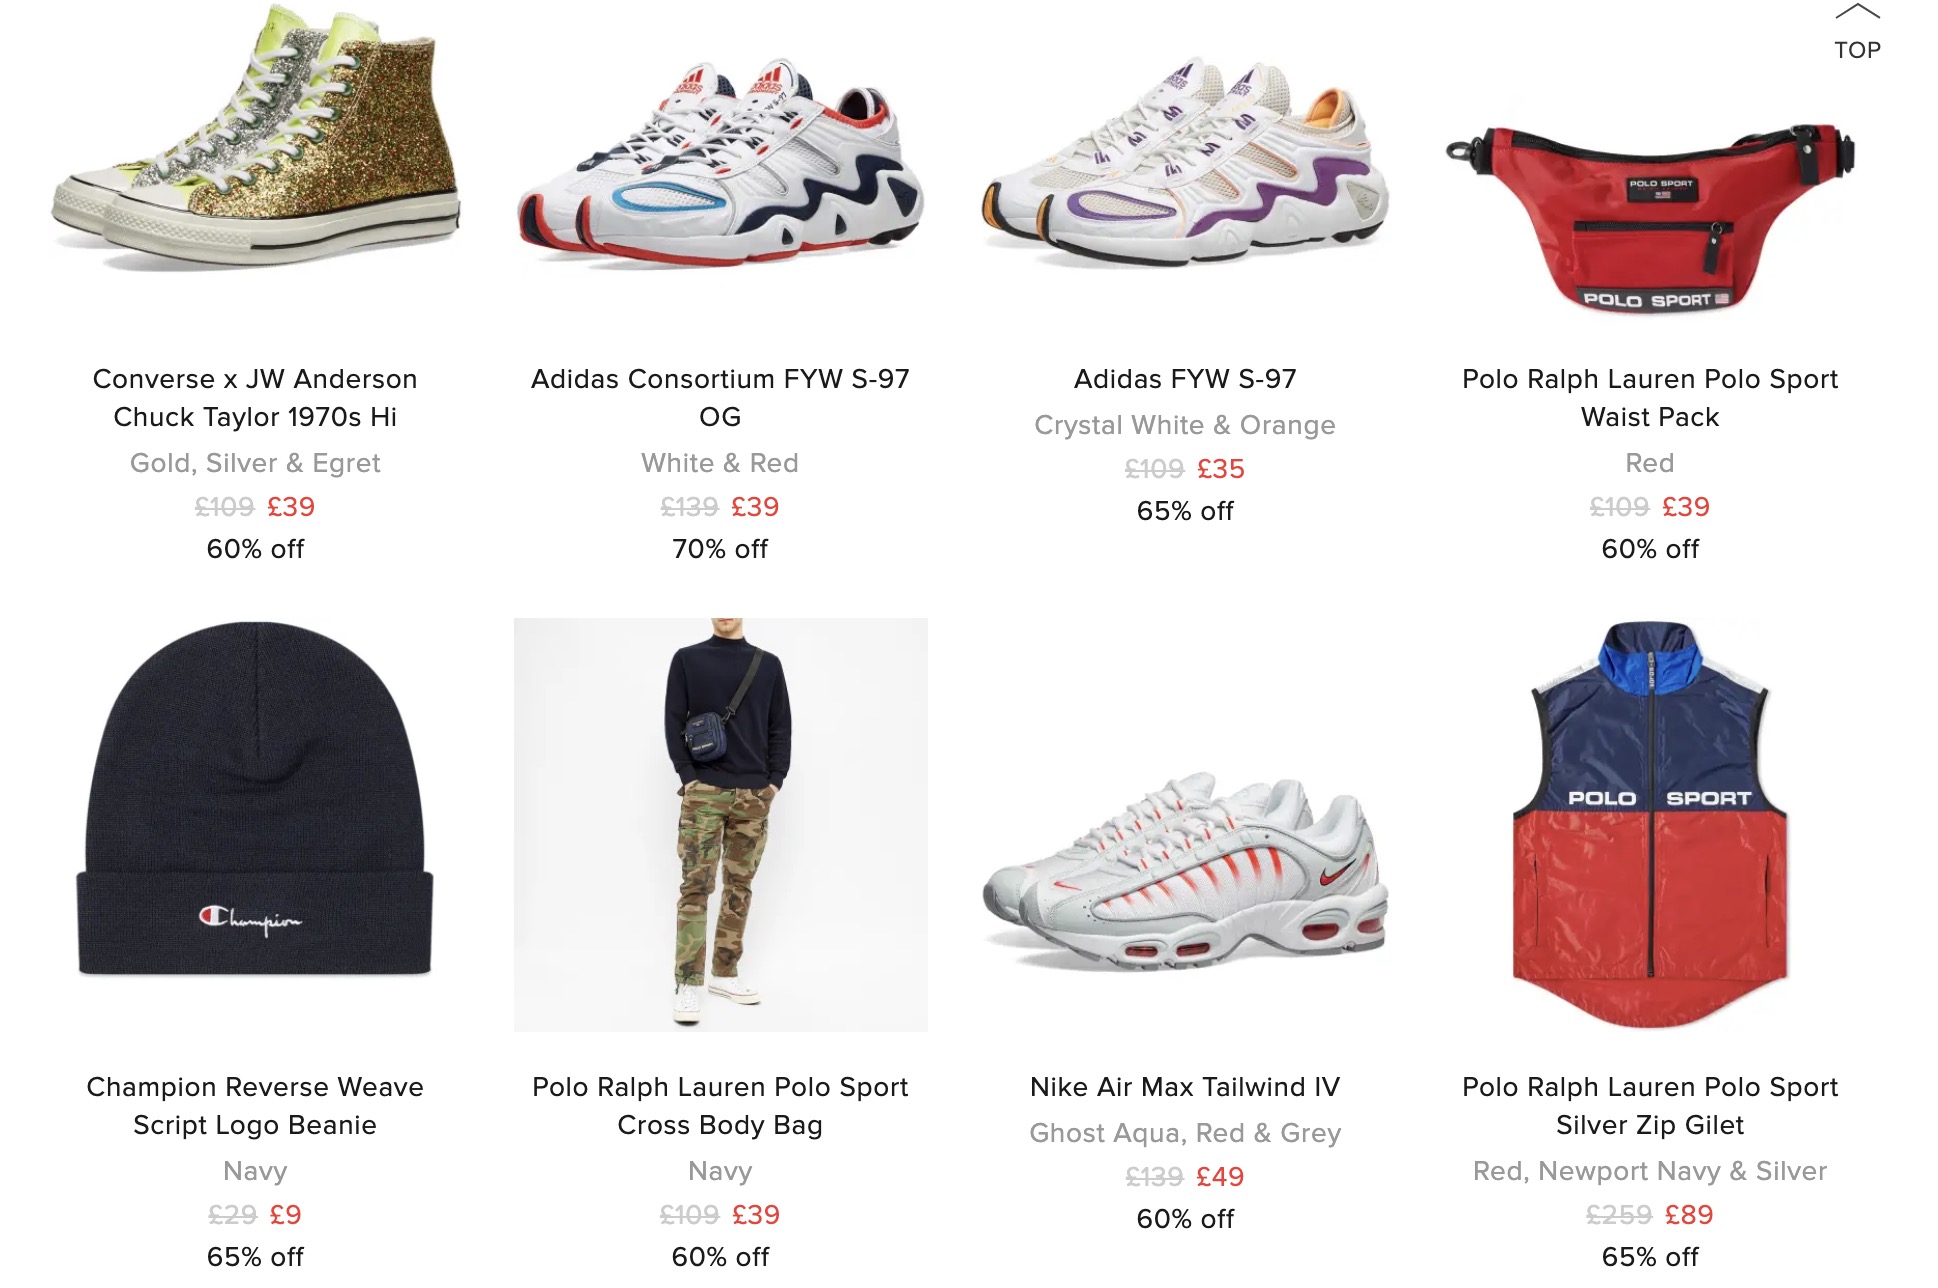1938x1288 pixels.
Task: Click the TOP text label
Action: (1857, 50)
